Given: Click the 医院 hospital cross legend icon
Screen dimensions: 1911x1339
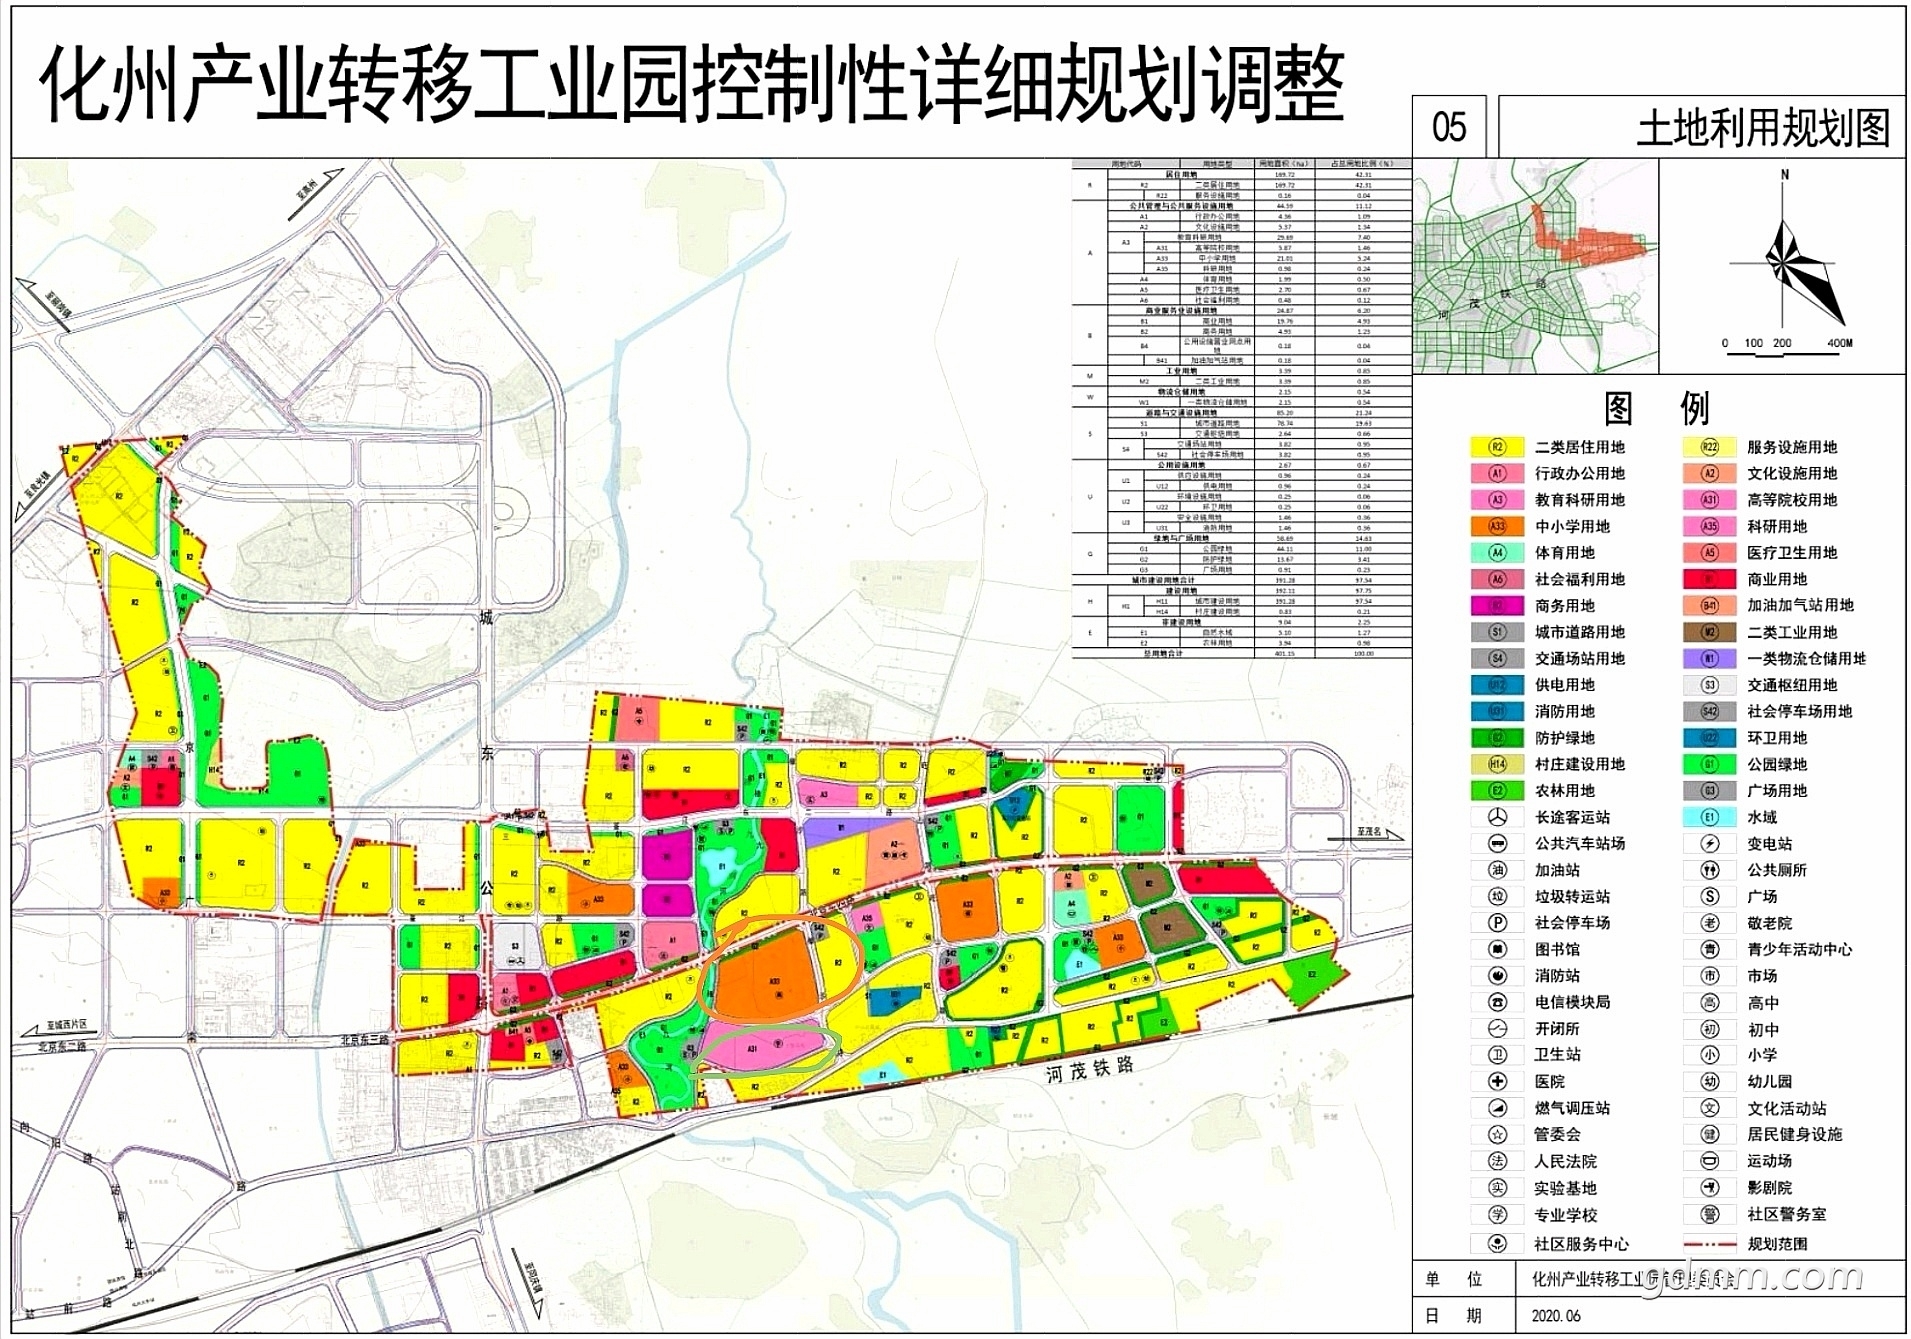Looking at the screenshot, I should tap(1497, 1081).
